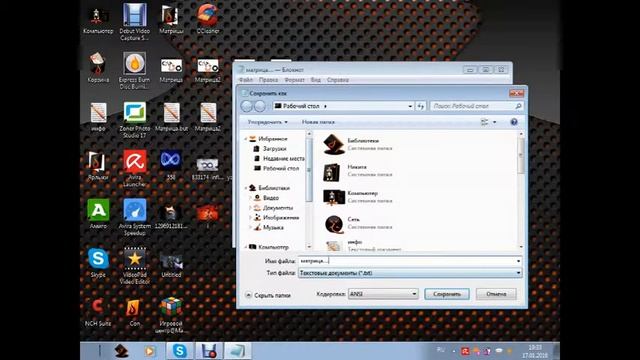Expand the Видео library node

pos(250,198)
